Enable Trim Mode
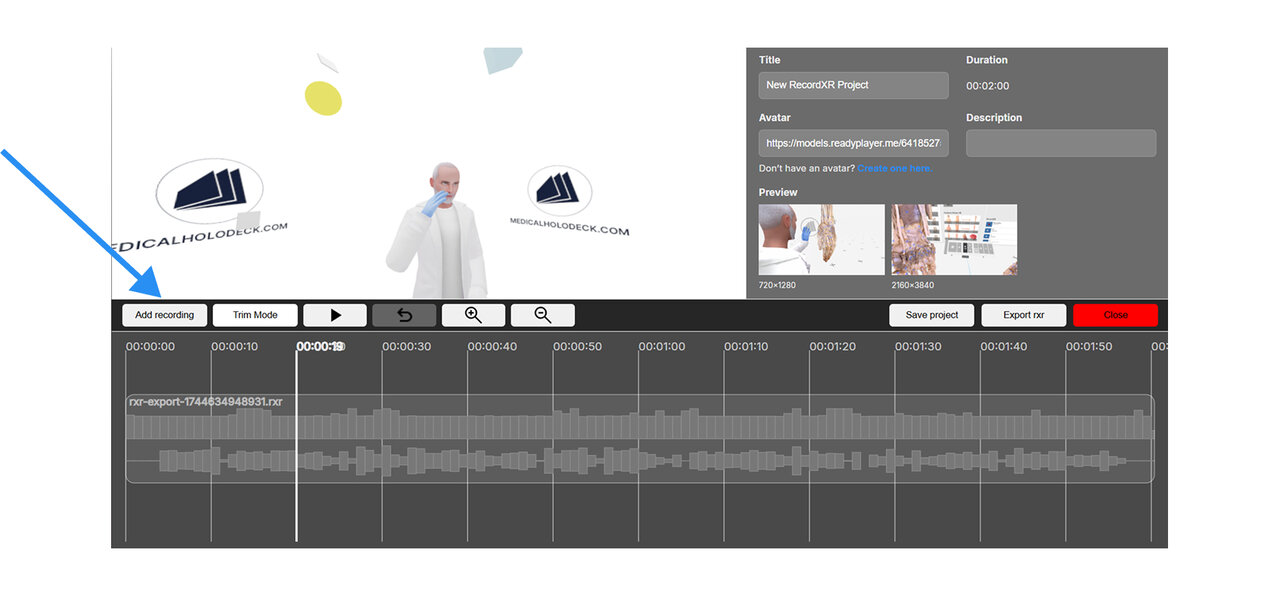The height and width of the screenshot is (596, 1280). [x=254, y=314]
